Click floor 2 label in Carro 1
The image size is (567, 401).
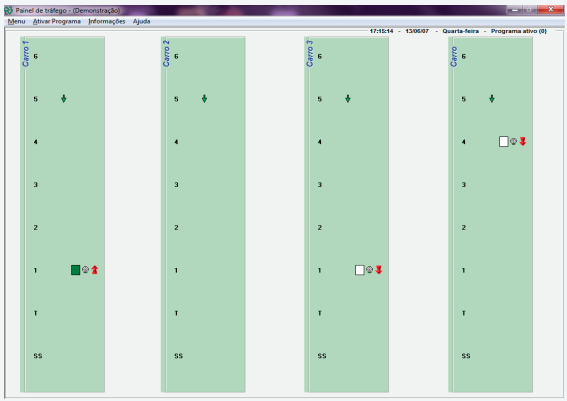tap(35, 227)
